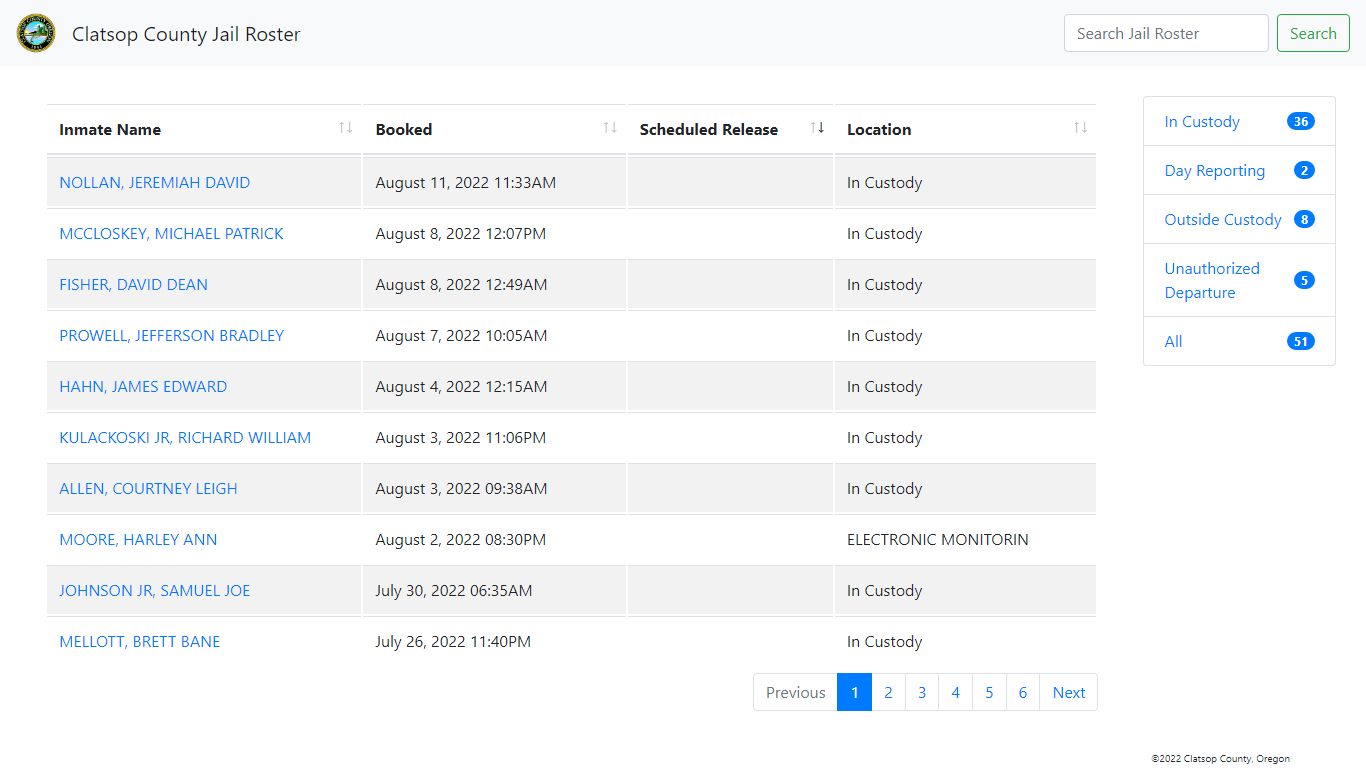Screen dimensions: 1366x768
Task: Open KULACKOSKI JR, RICHARD WILLIAM record
Action: coord(185,438)
